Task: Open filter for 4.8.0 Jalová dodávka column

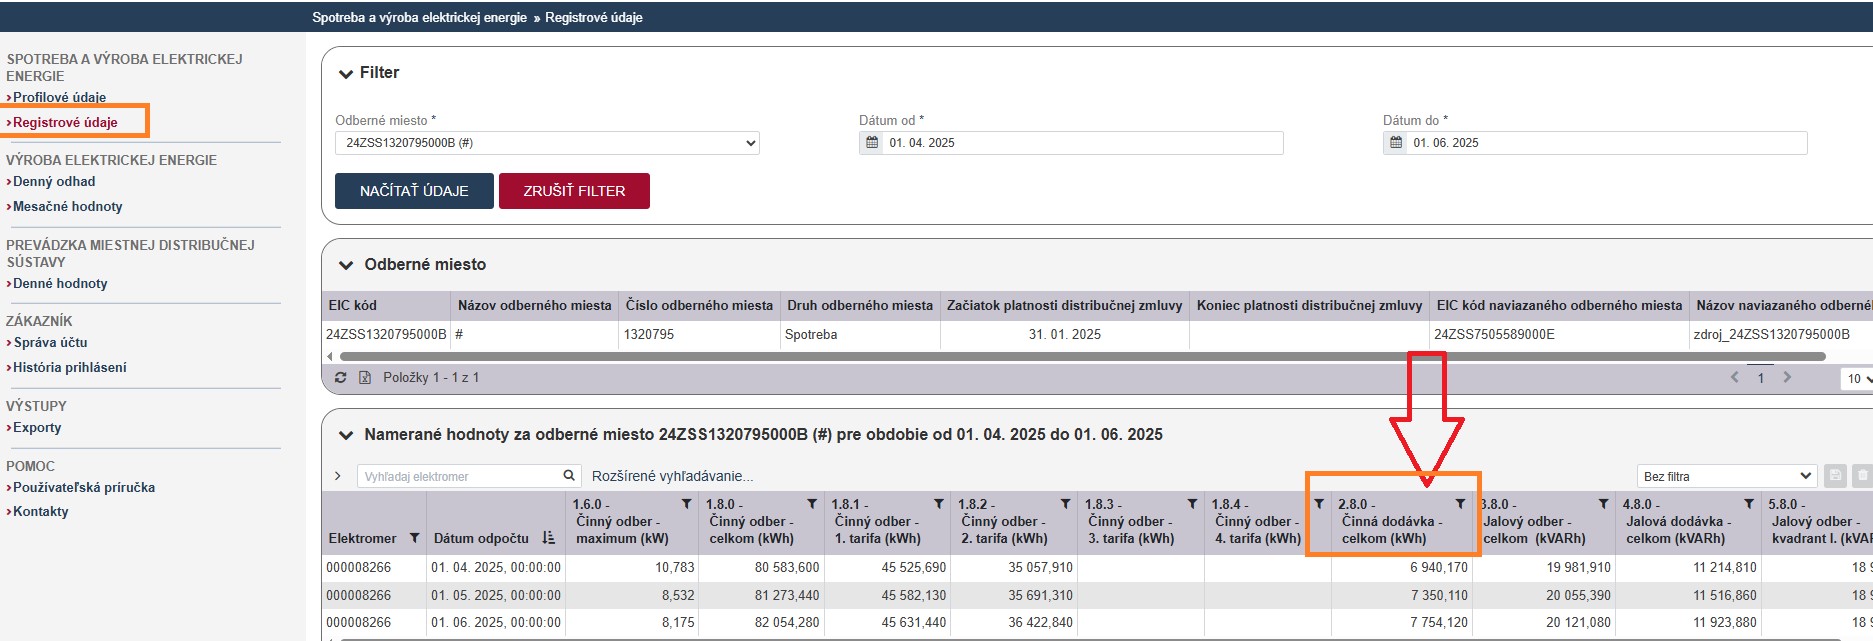Action: [x=1749, y=504]
